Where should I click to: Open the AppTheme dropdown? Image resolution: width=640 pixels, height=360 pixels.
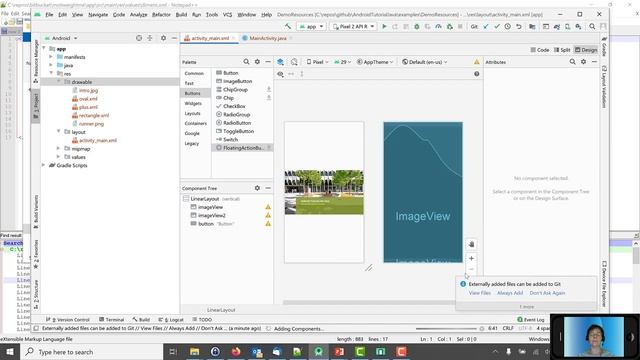tap(375, 62)
